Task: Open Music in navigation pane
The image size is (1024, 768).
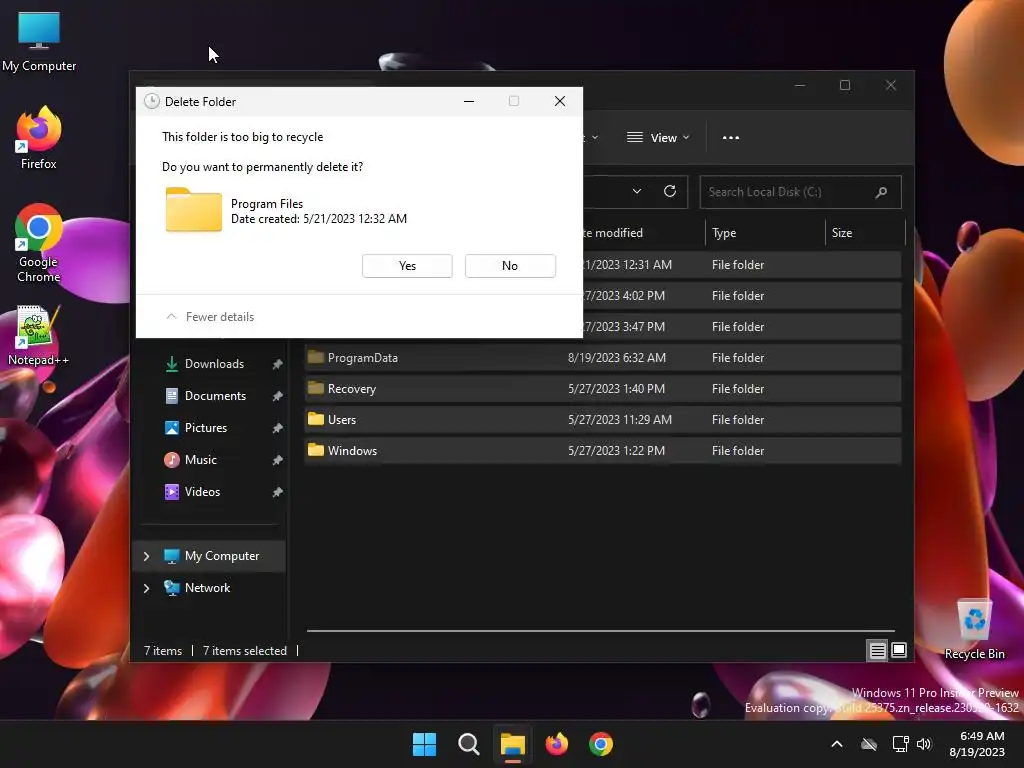Action: point(200,460)
